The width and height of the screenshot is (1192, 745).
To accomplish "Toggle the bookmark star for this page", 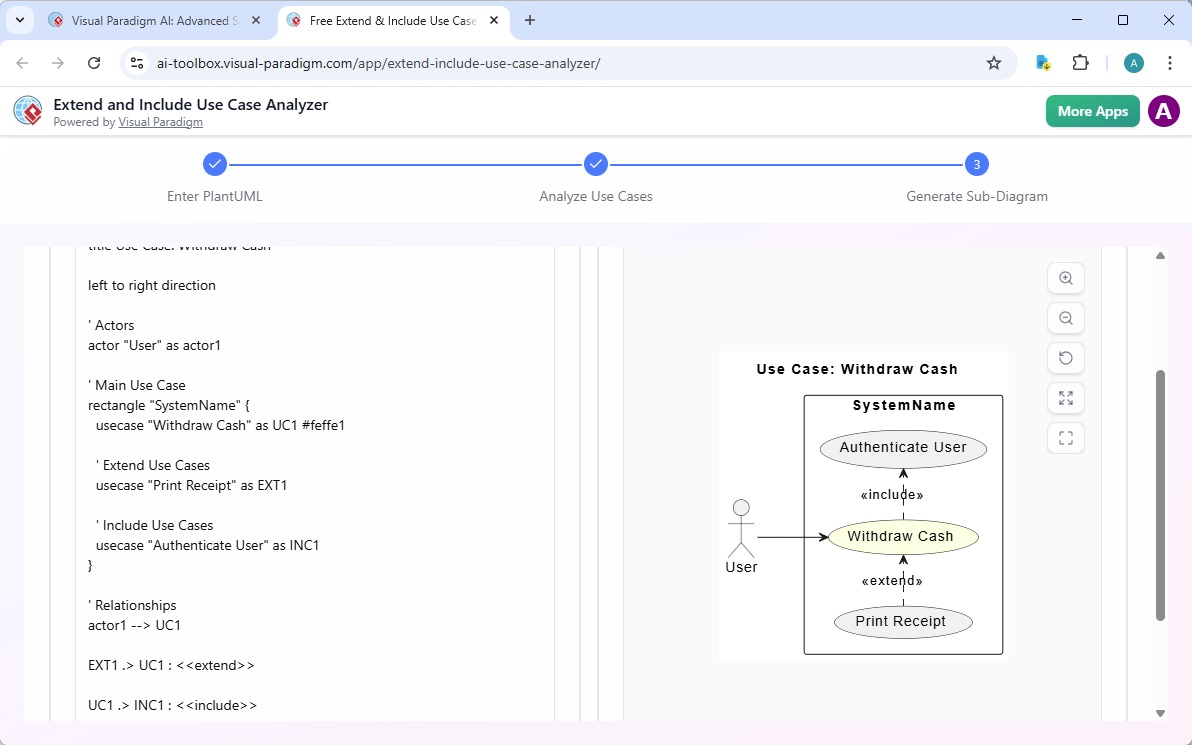I will (x=994, y=62).
